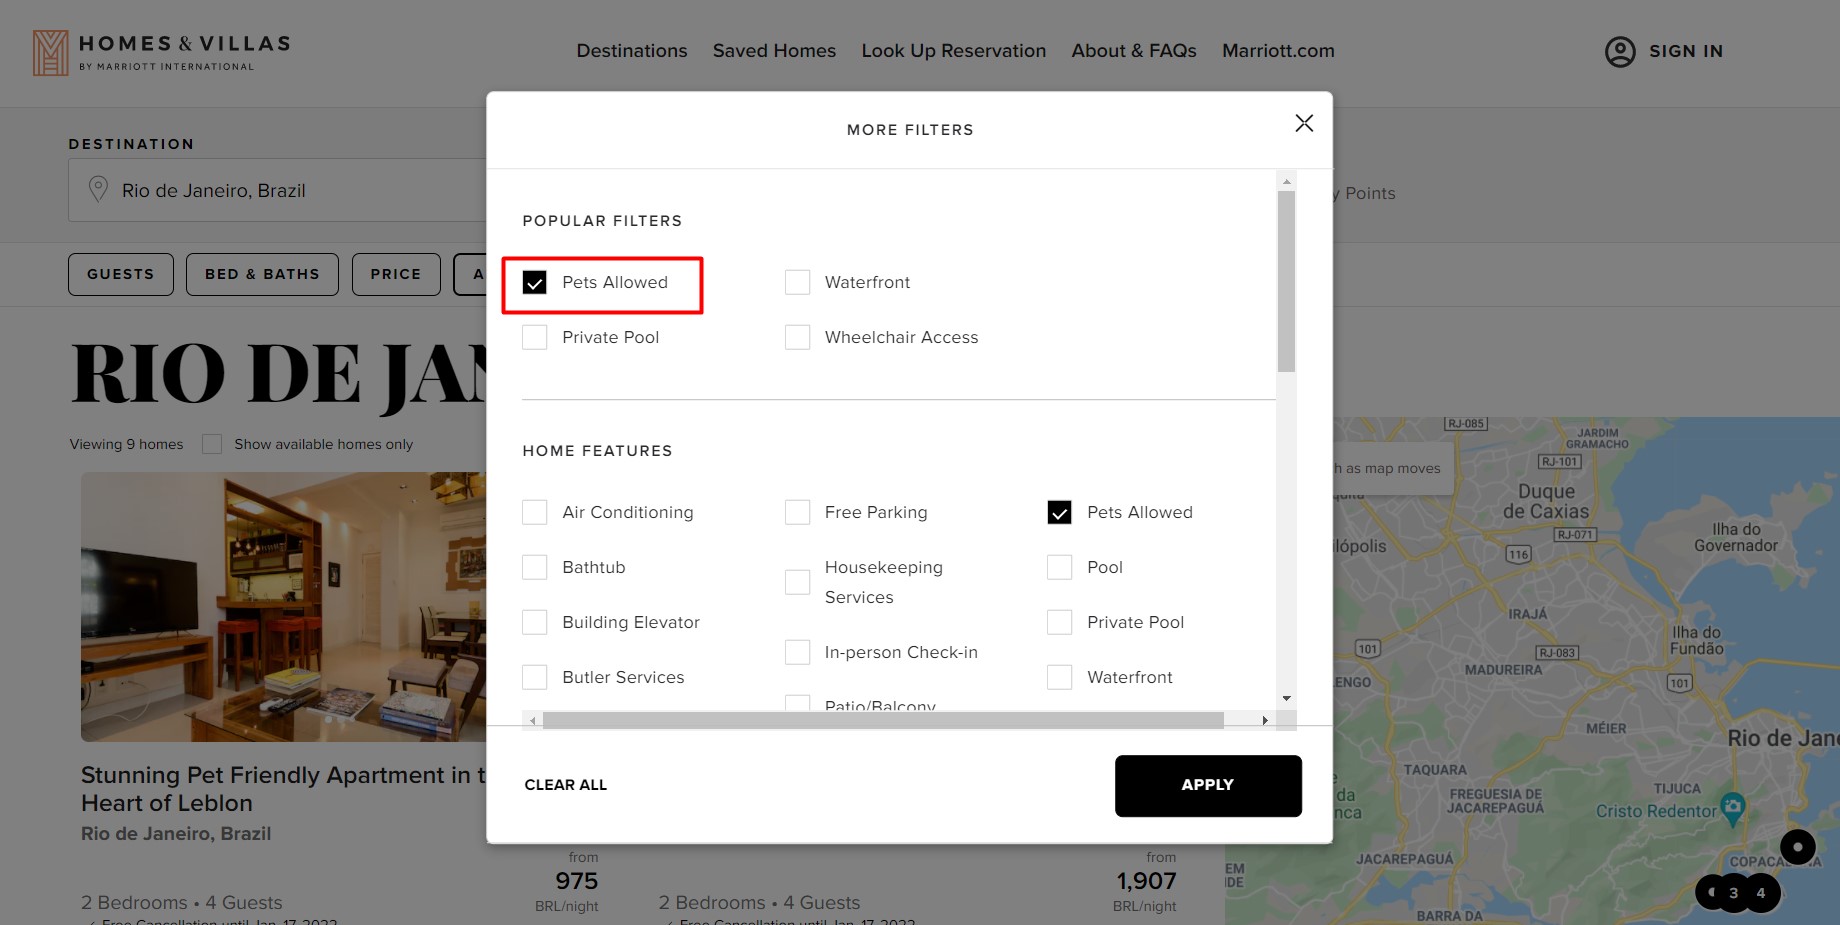Click the destination location pin icon

pos(98,189)
